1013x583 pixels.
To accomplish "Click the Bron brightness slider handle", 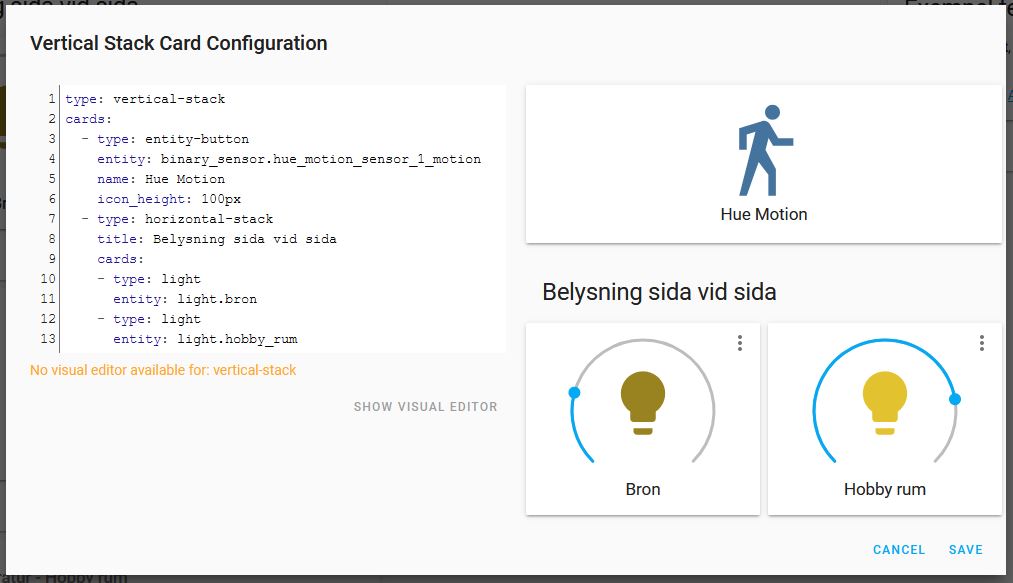I will [574, 392].
